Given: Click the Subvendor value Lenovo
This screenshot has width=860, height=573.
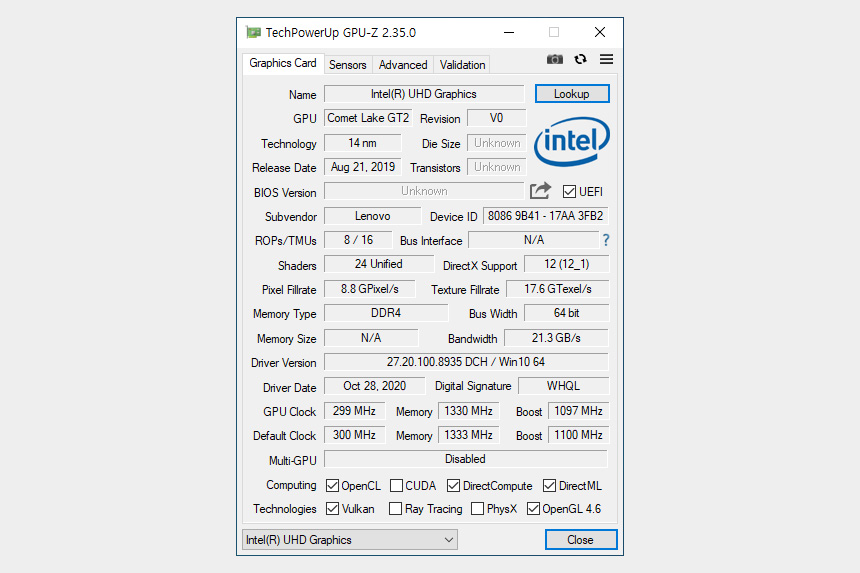Looking at the screenshot, I should click(372, 216).
